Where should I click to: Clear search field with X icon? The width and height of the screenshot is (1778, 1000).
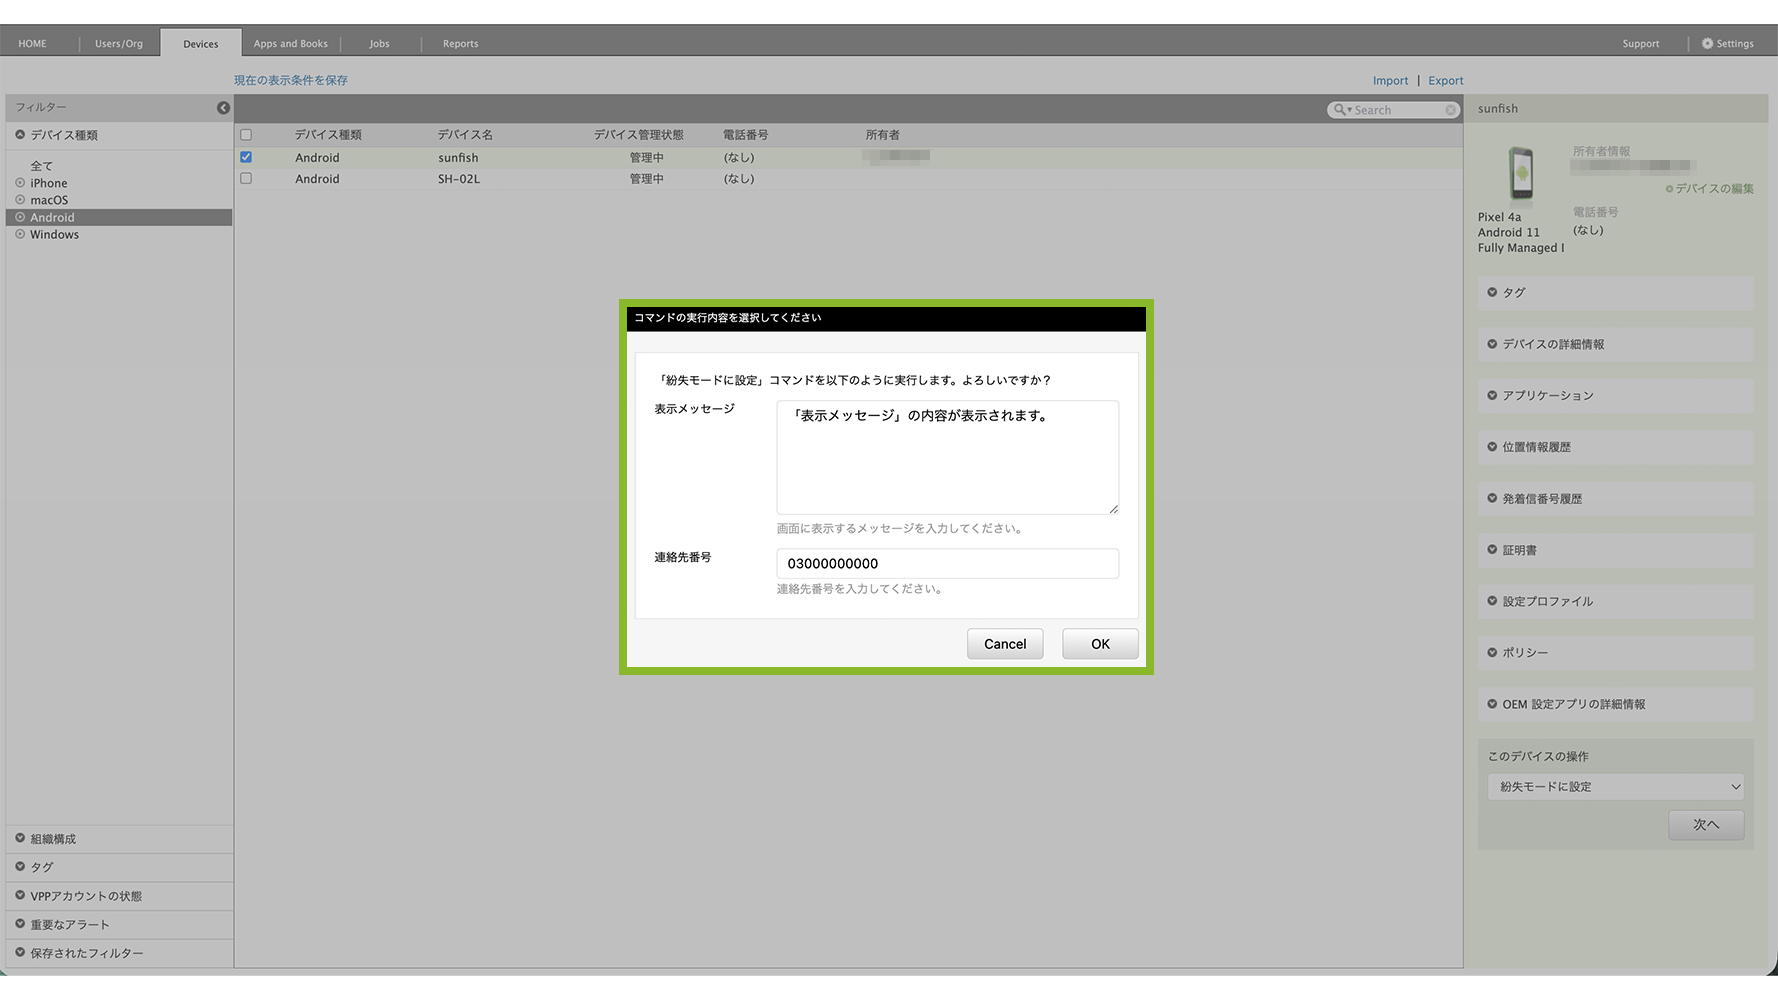pyautogui.click(x=1450, y=110)
